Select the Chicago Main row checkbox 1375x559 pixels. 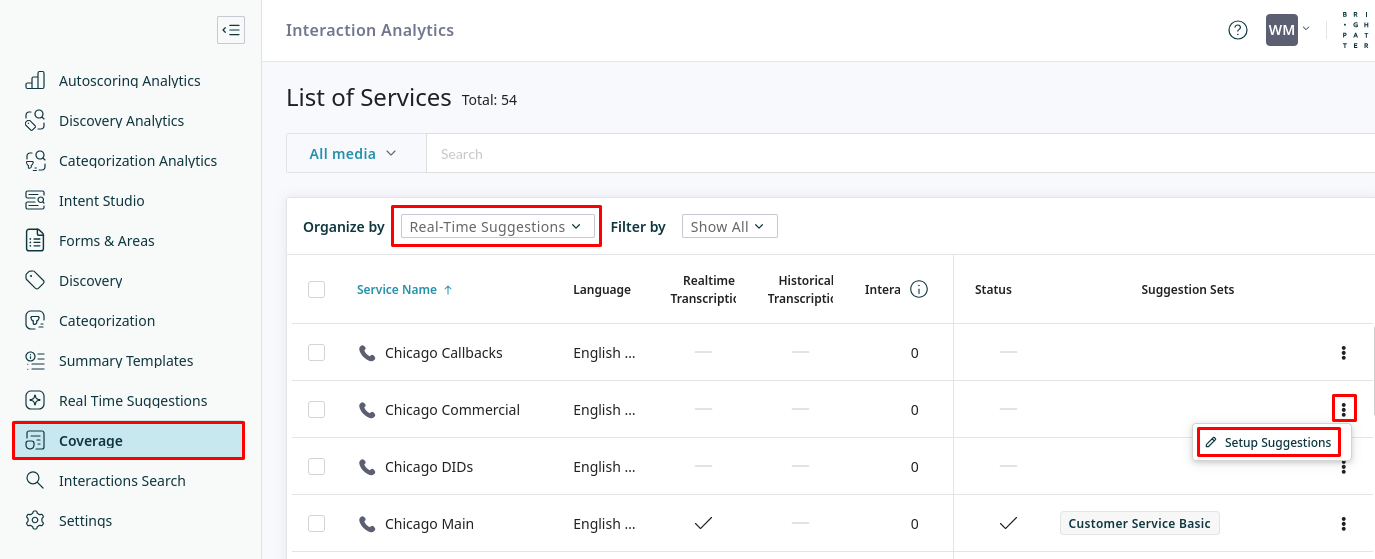click(317, 524)
